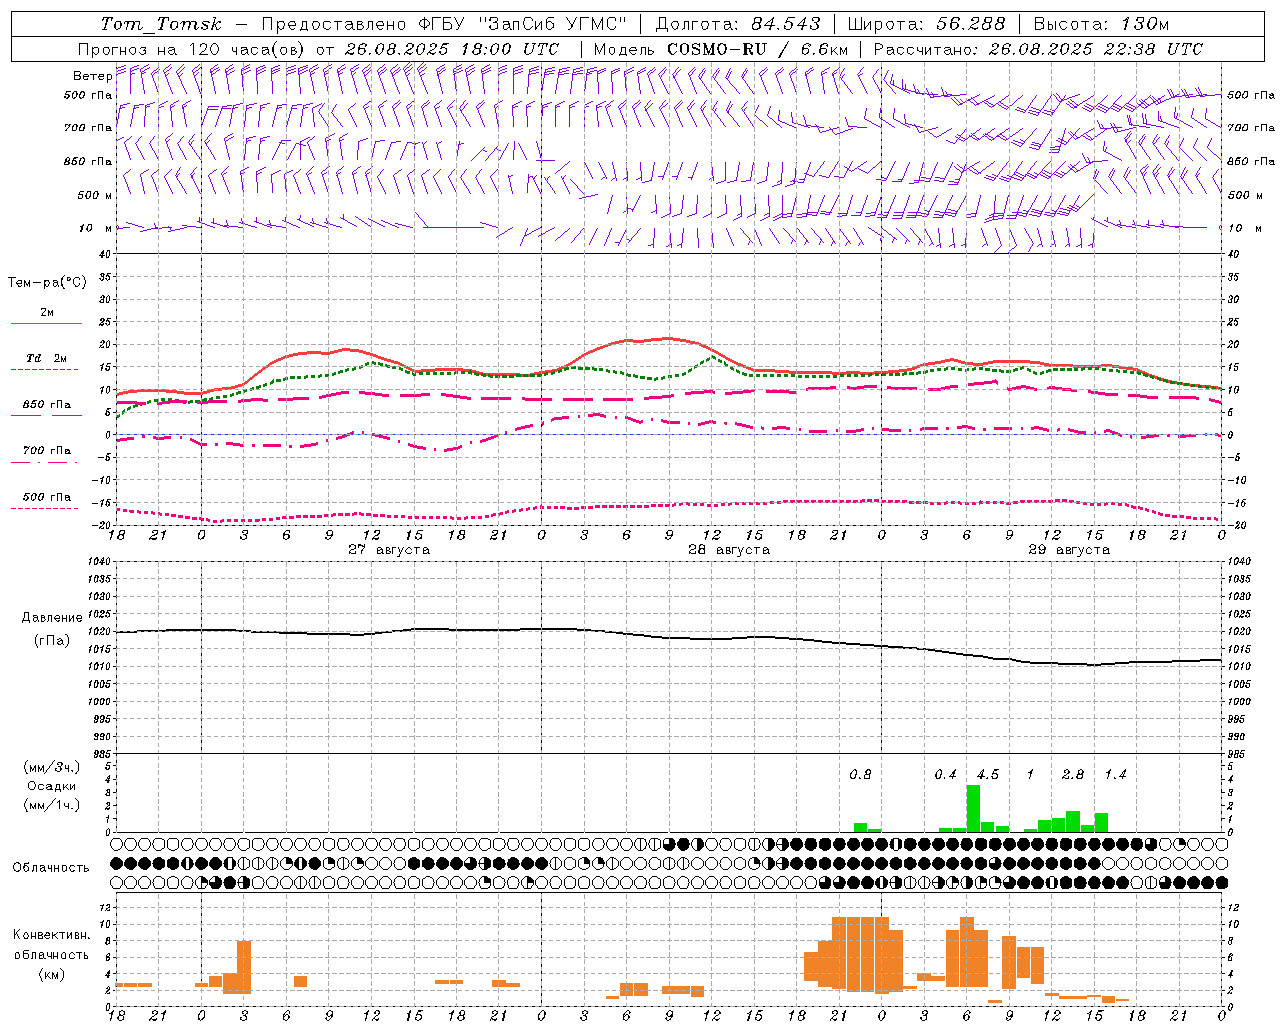Click the '29 августа' date label
The height and width of the screenshot is (1024, 1280).
pos(1069,550)
